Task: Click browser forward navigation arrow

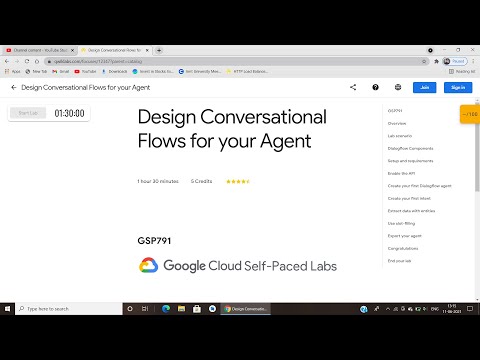Action: point(17,61)
